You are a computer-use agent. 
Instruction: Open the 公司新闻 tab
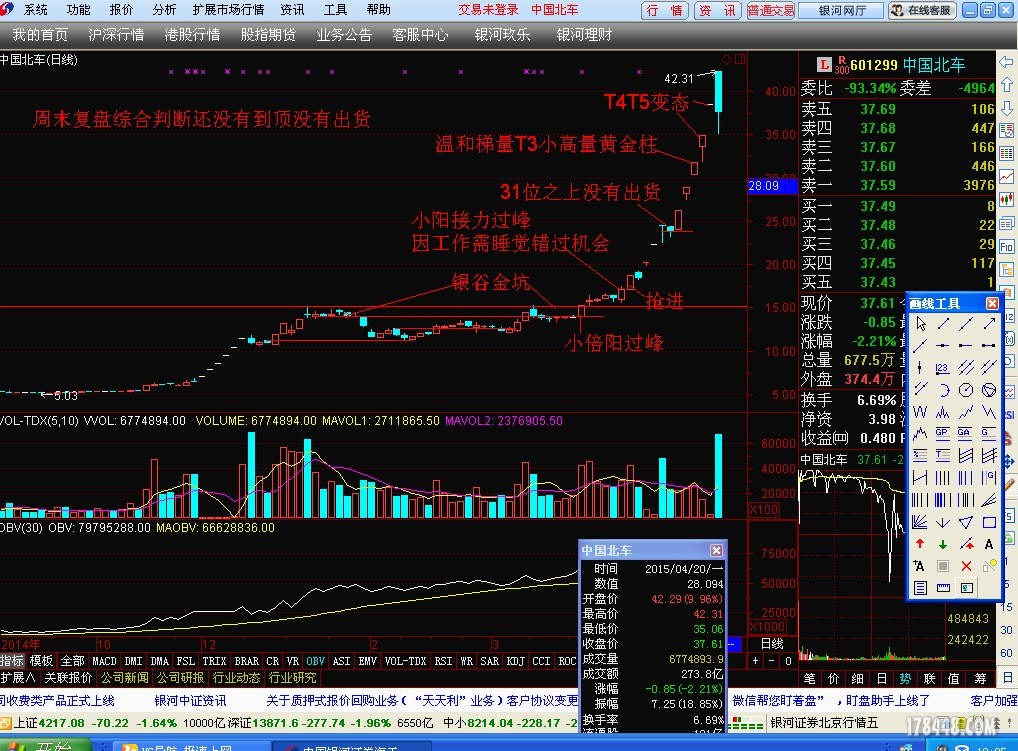tap(124, 678)
